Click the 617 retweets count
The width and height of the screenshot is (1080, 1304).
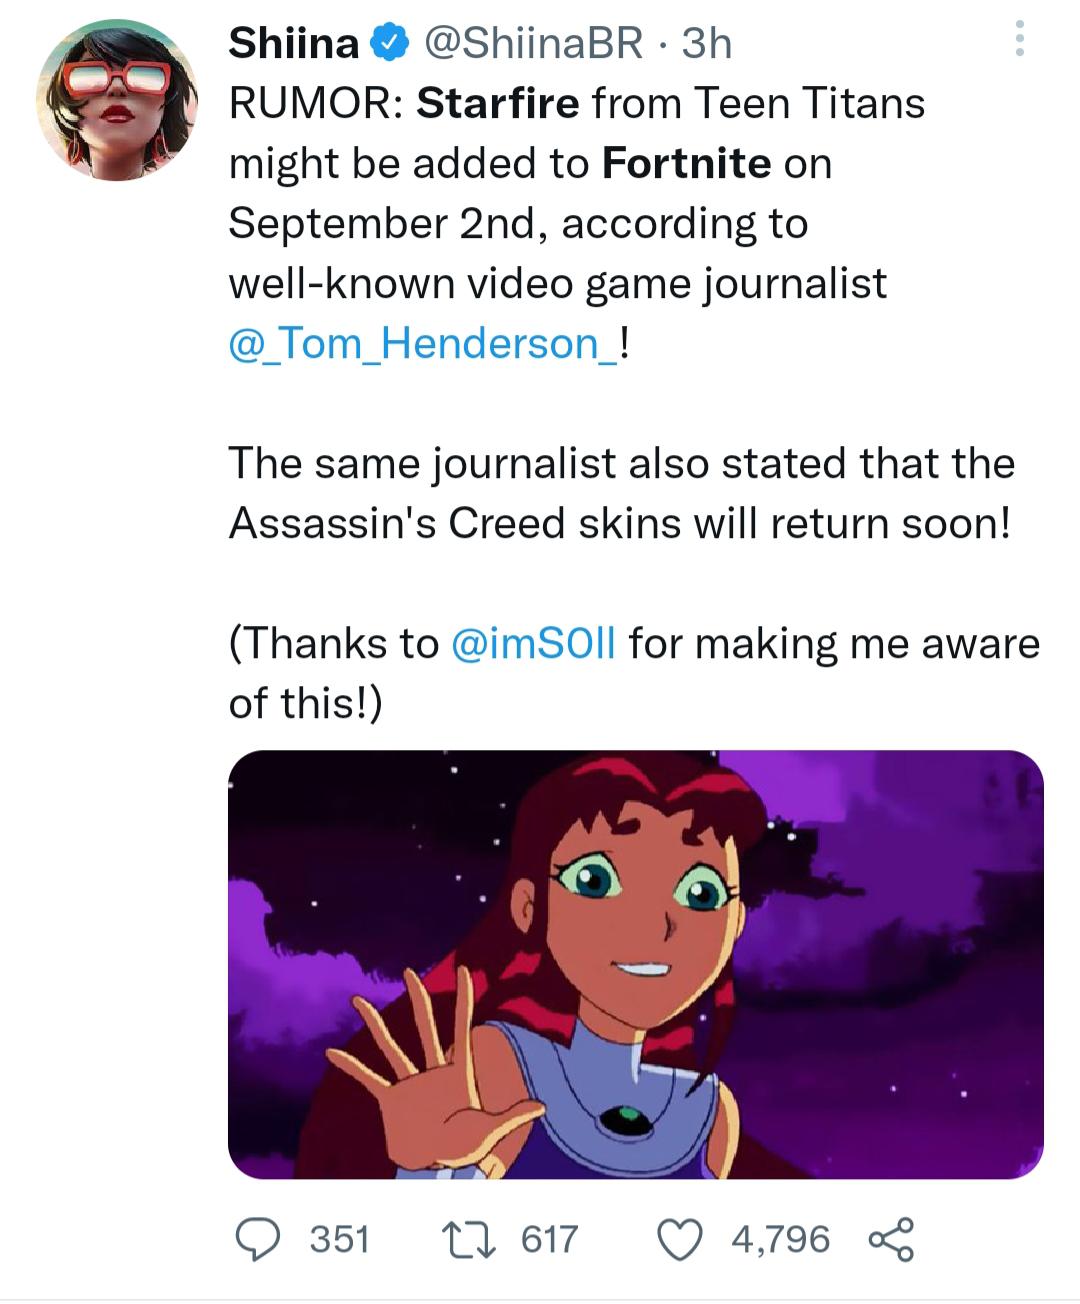point(545,1240)
